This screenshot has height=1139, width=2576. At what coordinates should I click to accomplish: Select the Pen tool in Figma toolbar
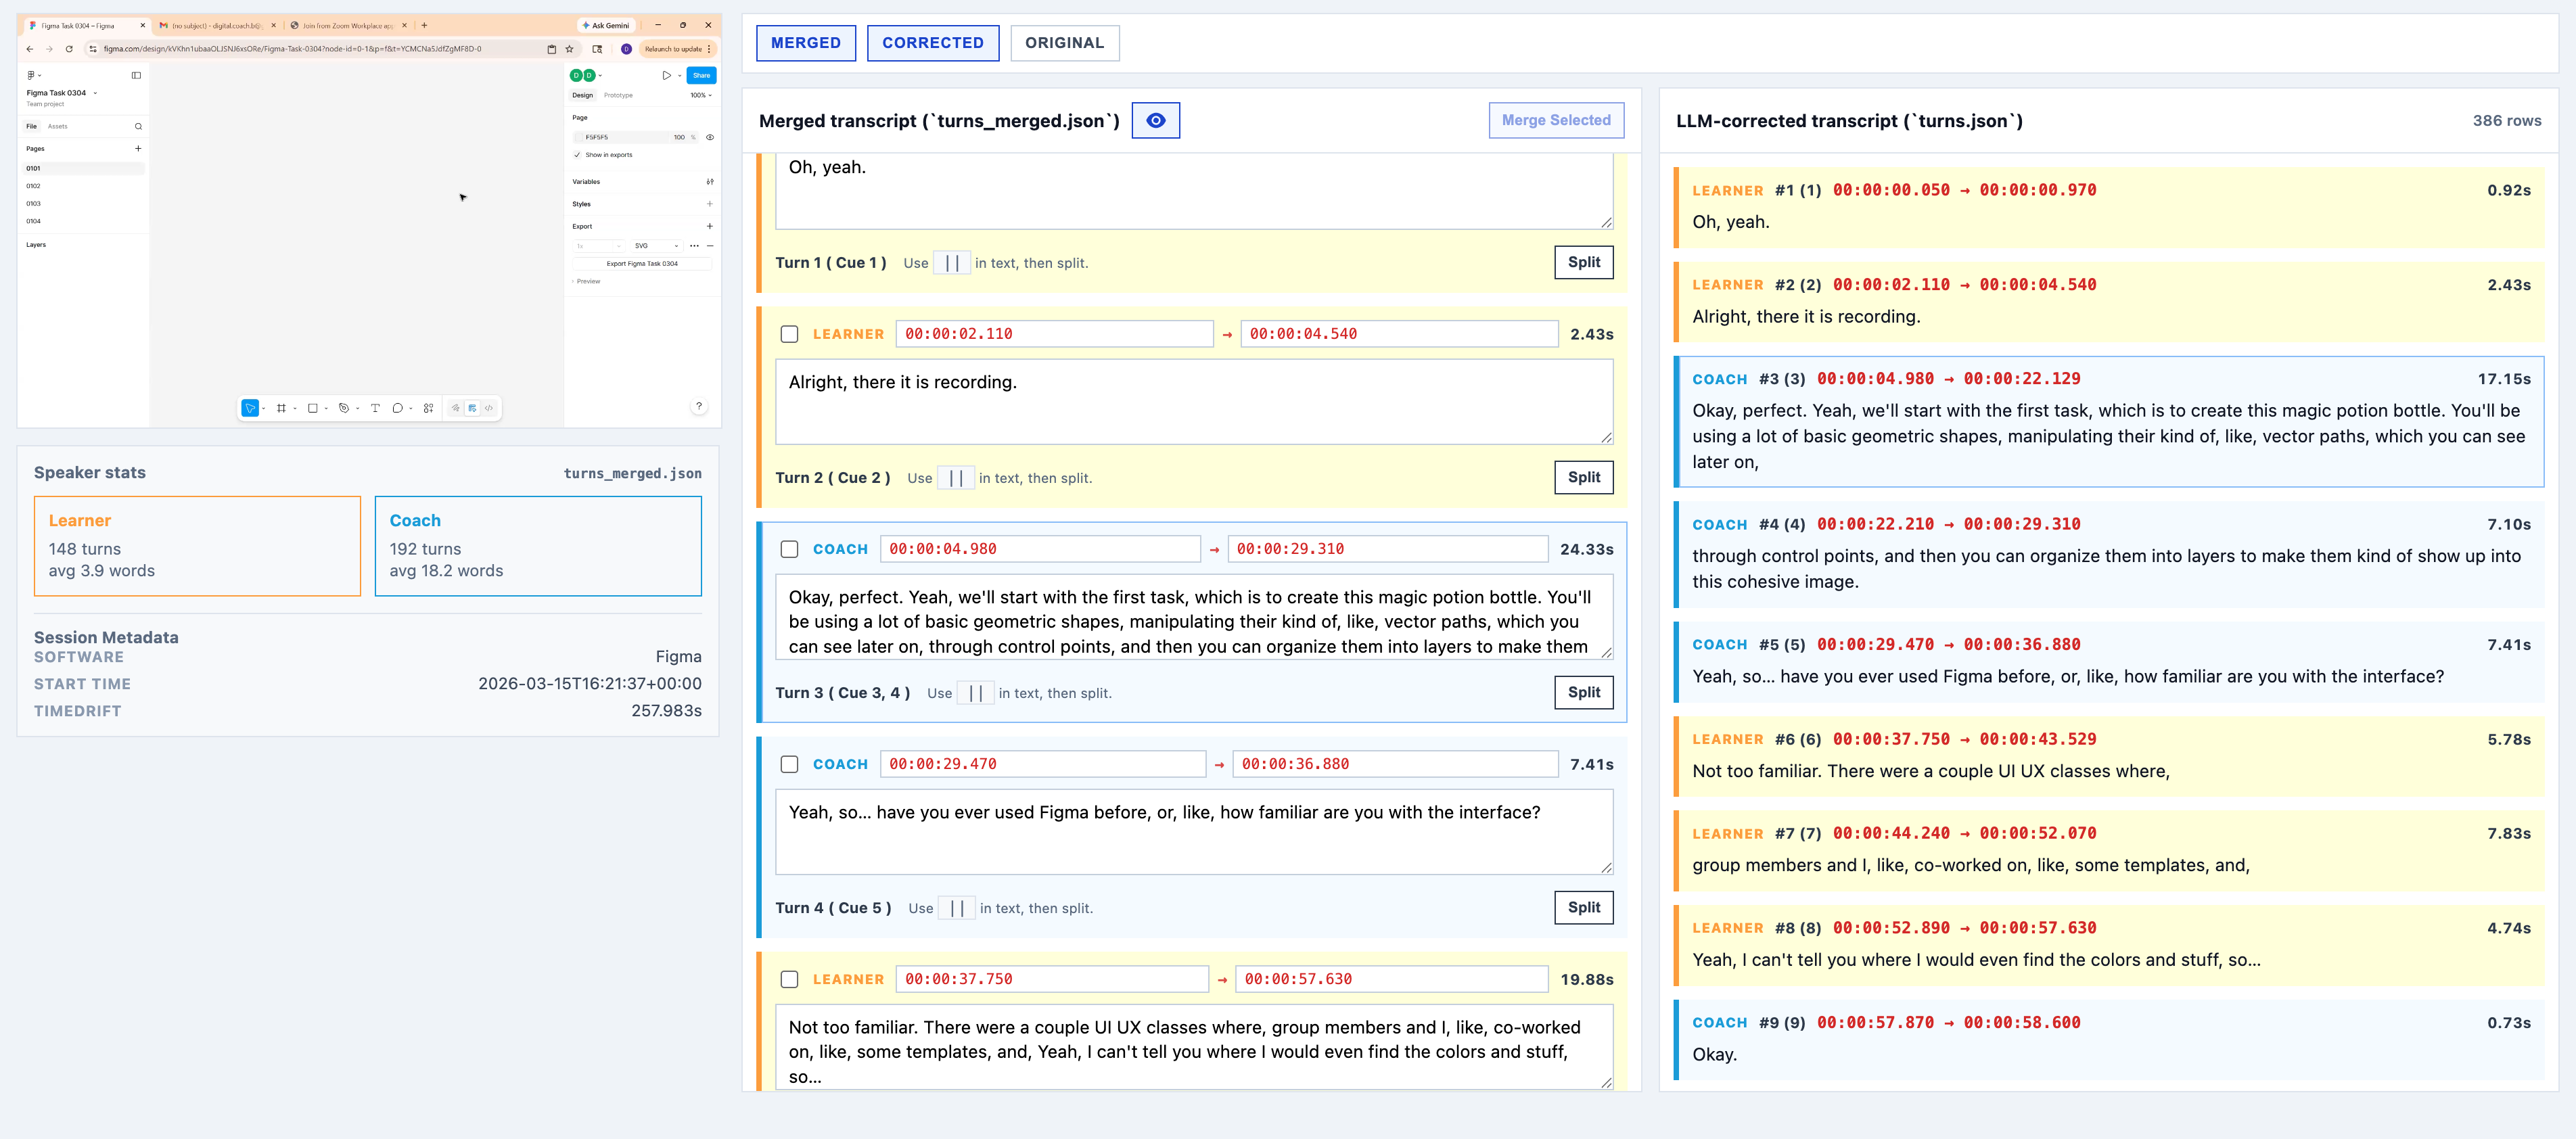(x=344, y=408)
